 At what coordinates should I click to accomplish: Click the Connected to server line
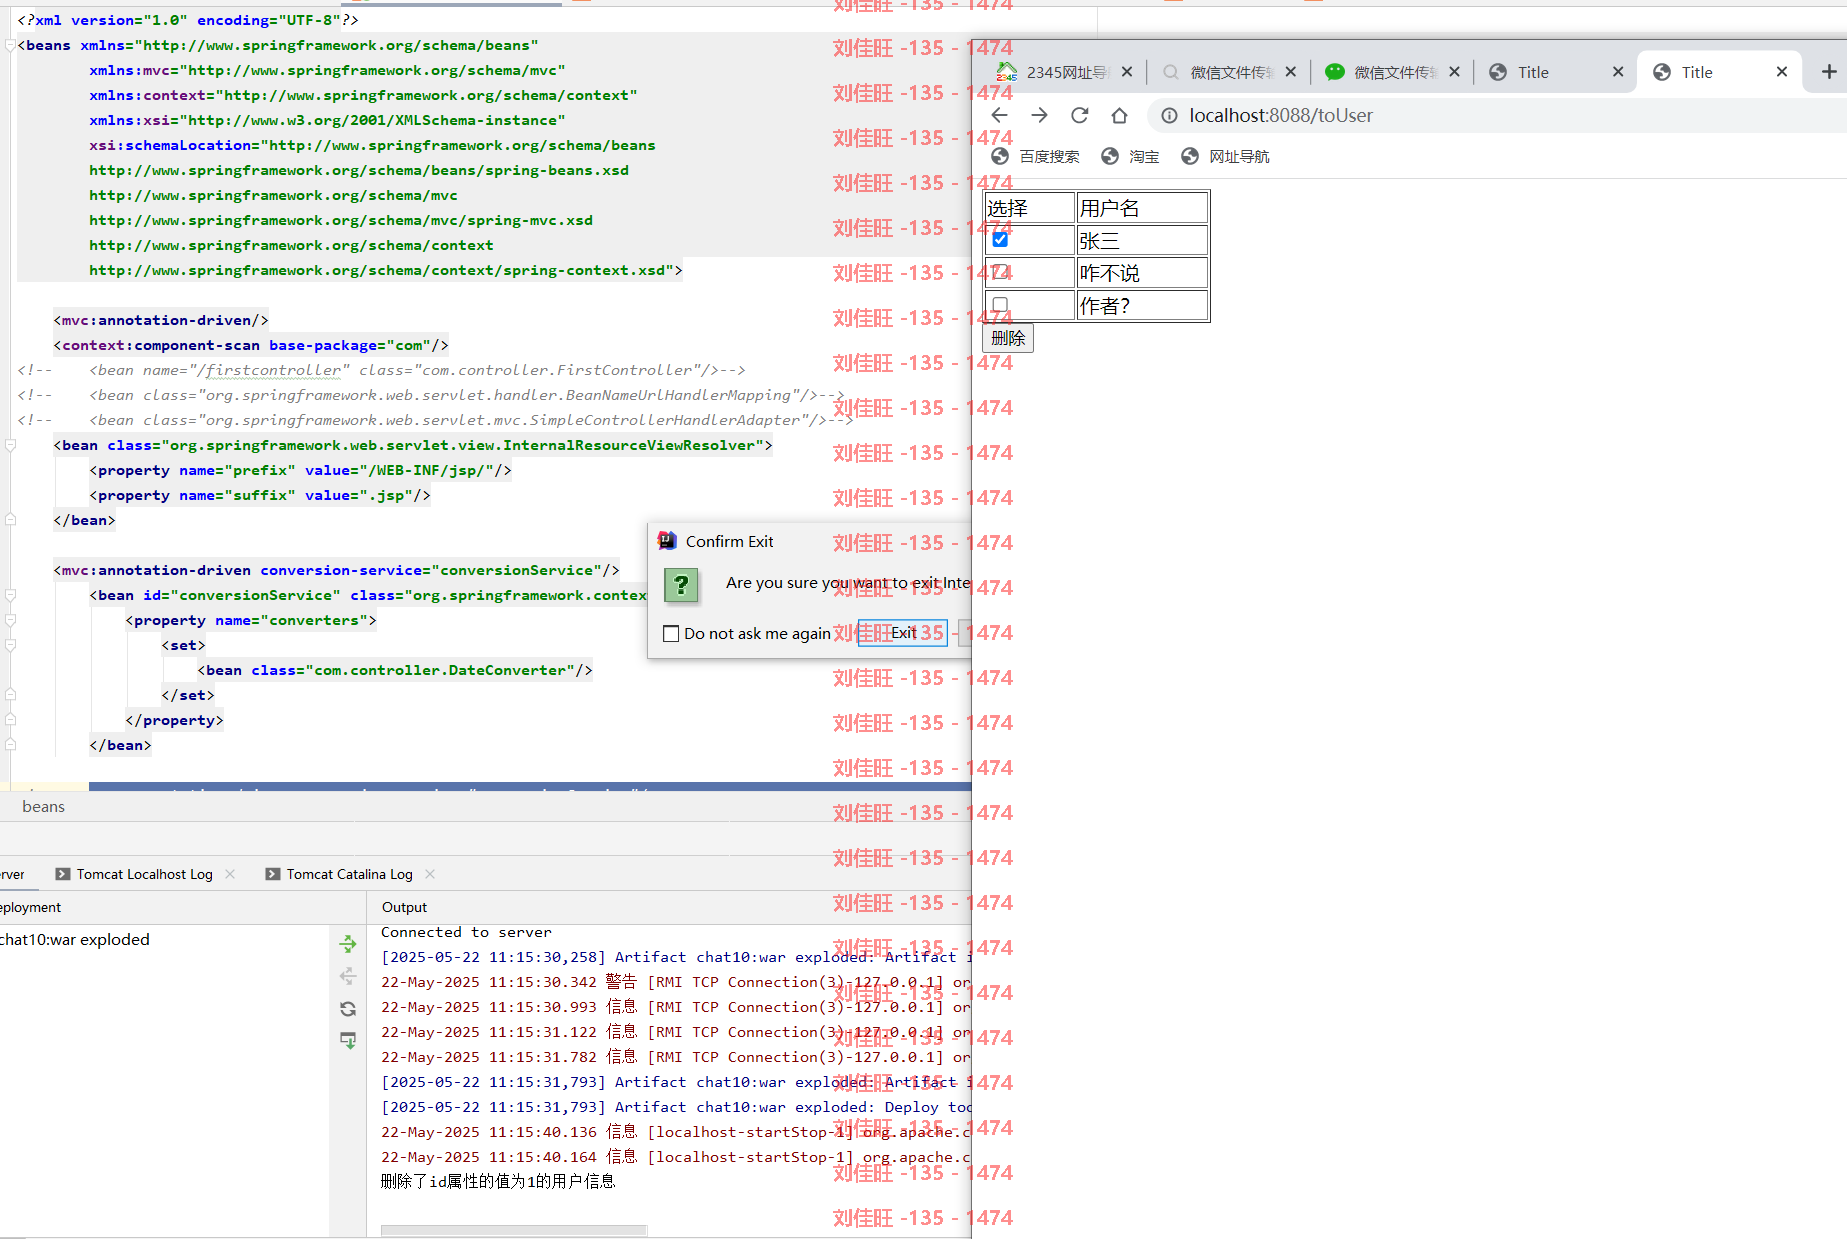(x=466, y=932)
